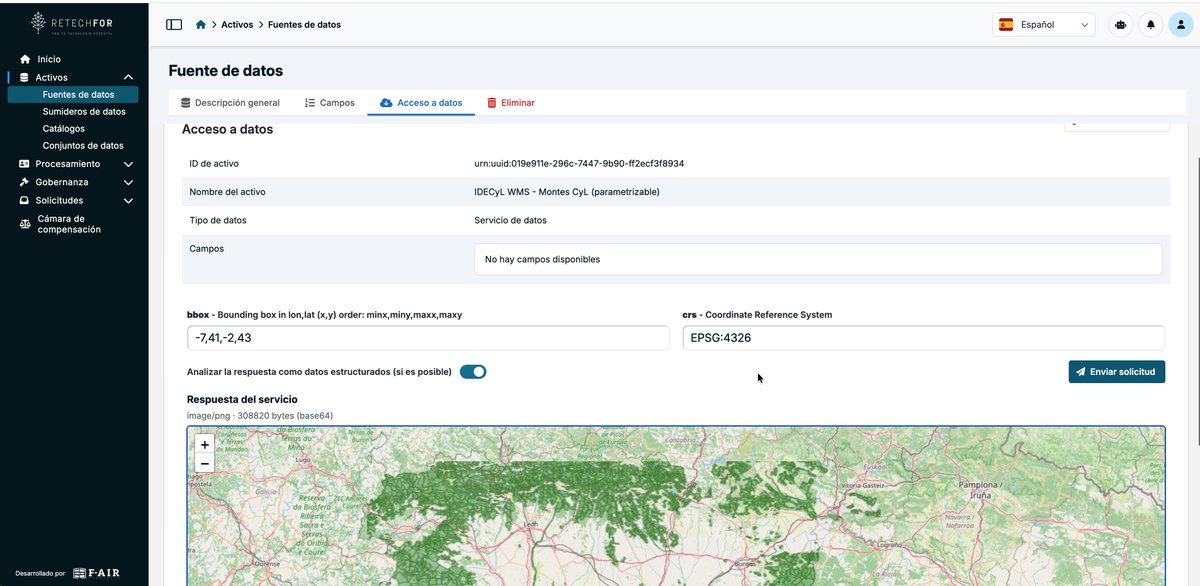
Task: Click the Campos list icon
Action: (310, 102)
